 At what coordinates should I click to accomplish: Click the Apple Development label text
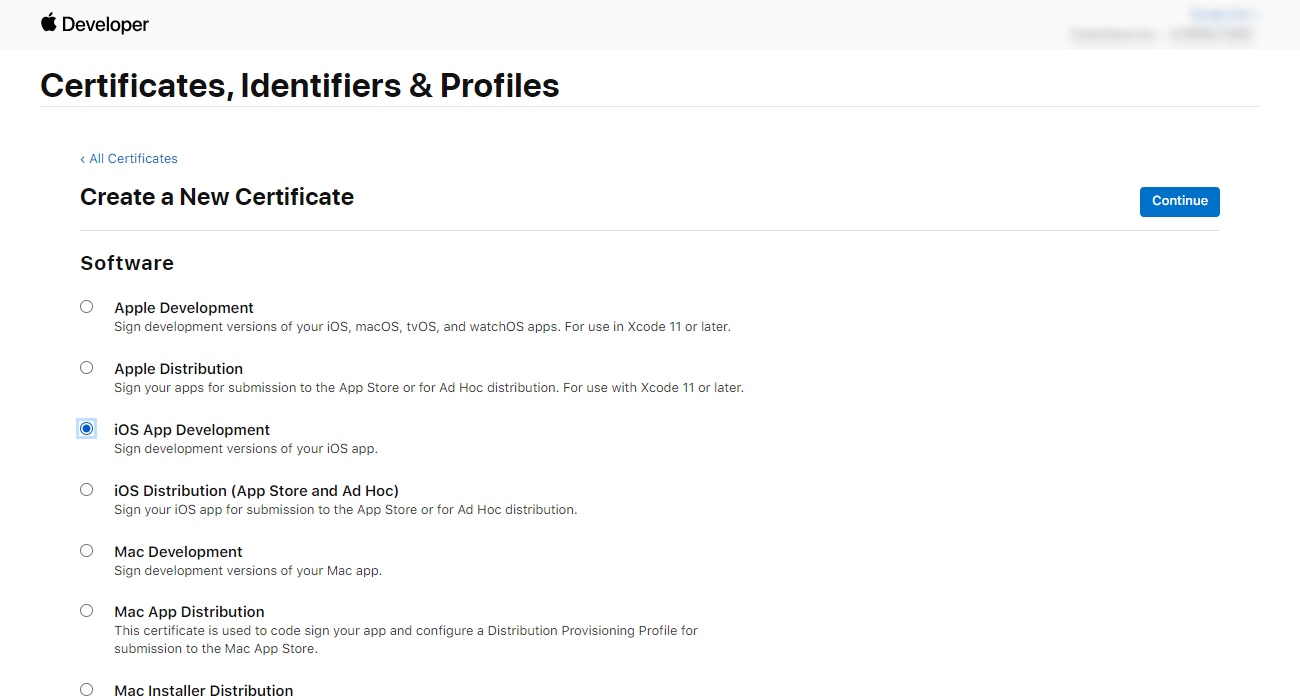(x=184, y=308)
